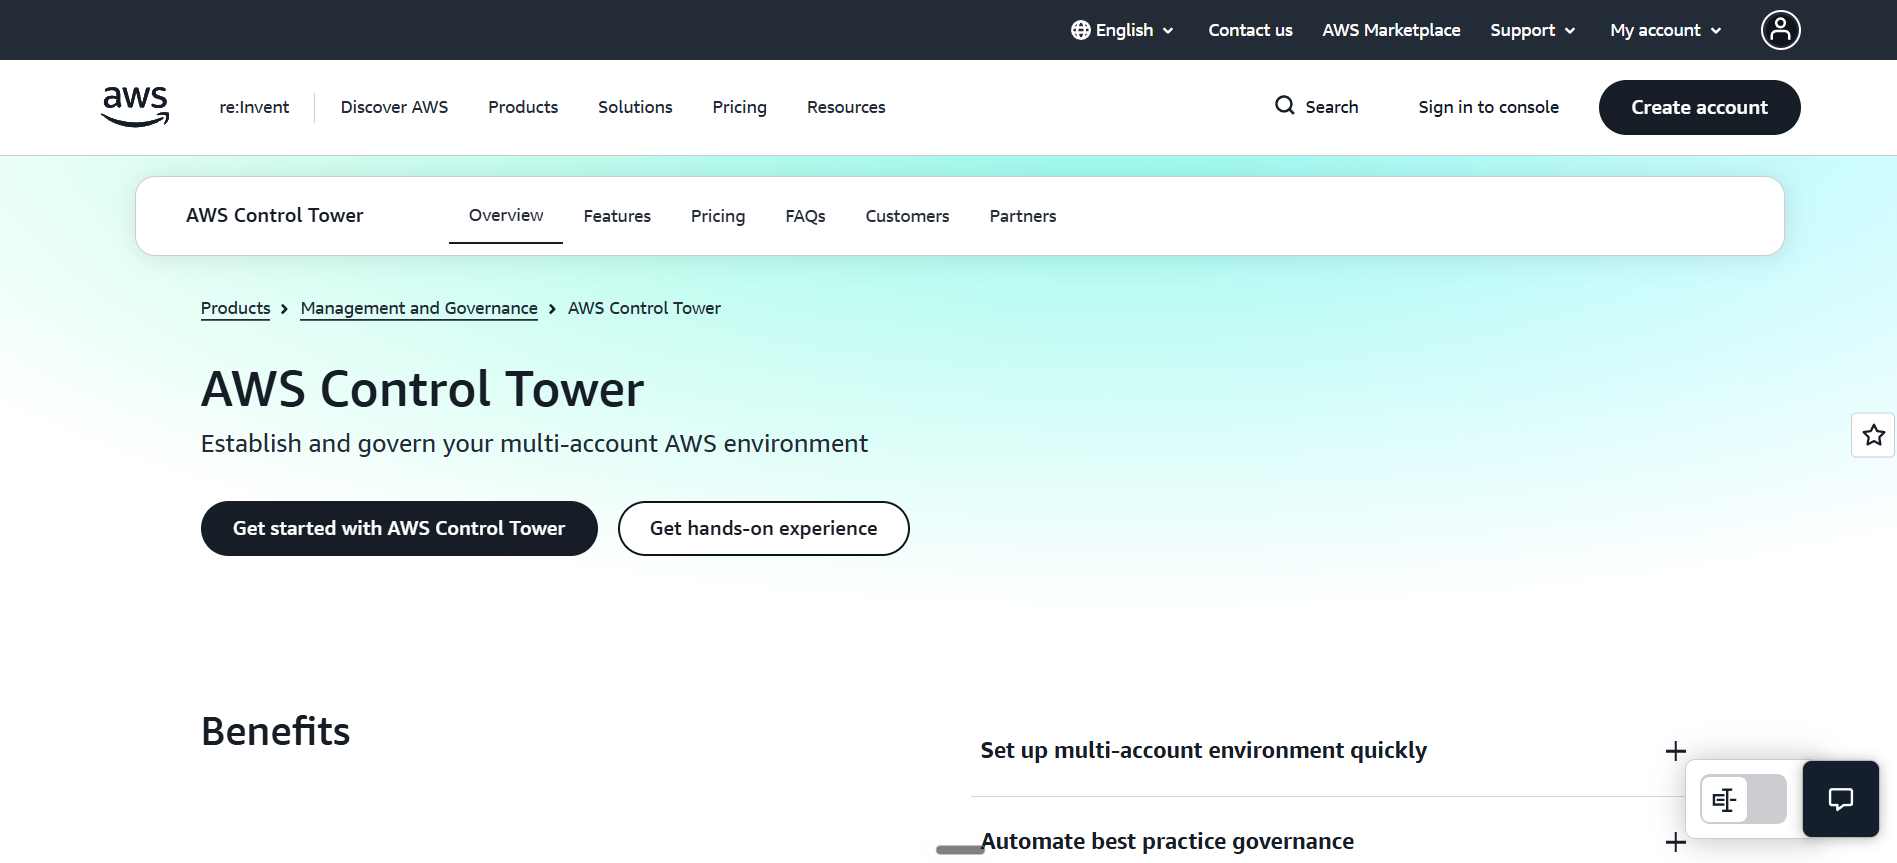
Task: Switch to the Control Tower Pricing tab
Action: click(x=718, y=216)
